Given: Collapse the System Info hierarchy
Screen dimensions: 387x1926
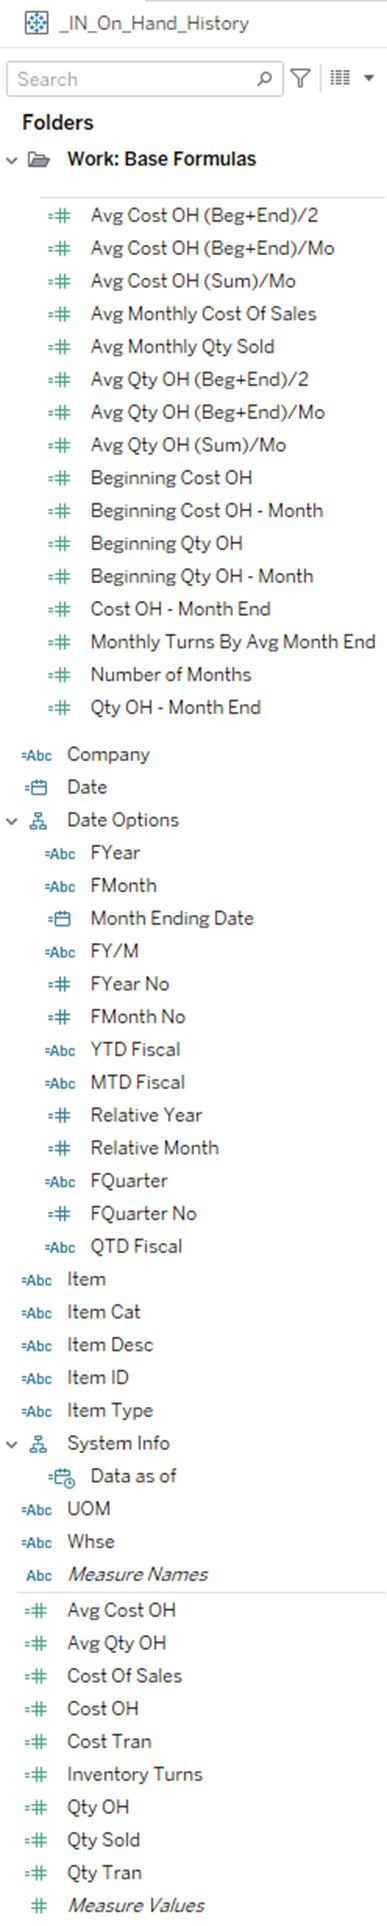Looking at the screenshot, I should [12, 1444].
